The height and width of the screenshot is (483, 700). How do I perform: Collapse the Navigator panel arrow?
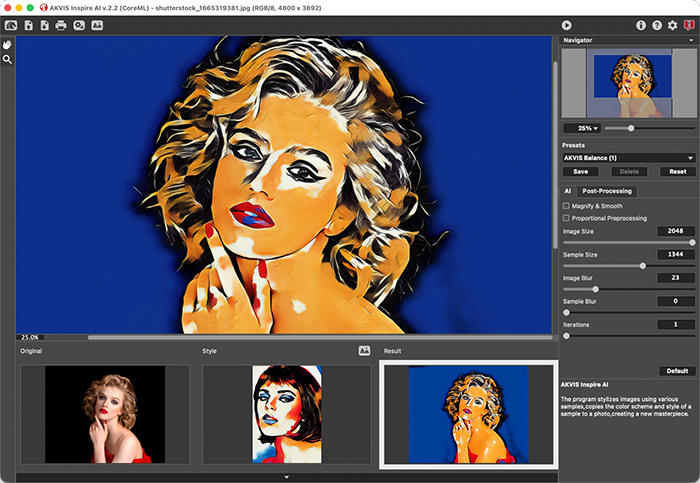(x=690, y=40)
